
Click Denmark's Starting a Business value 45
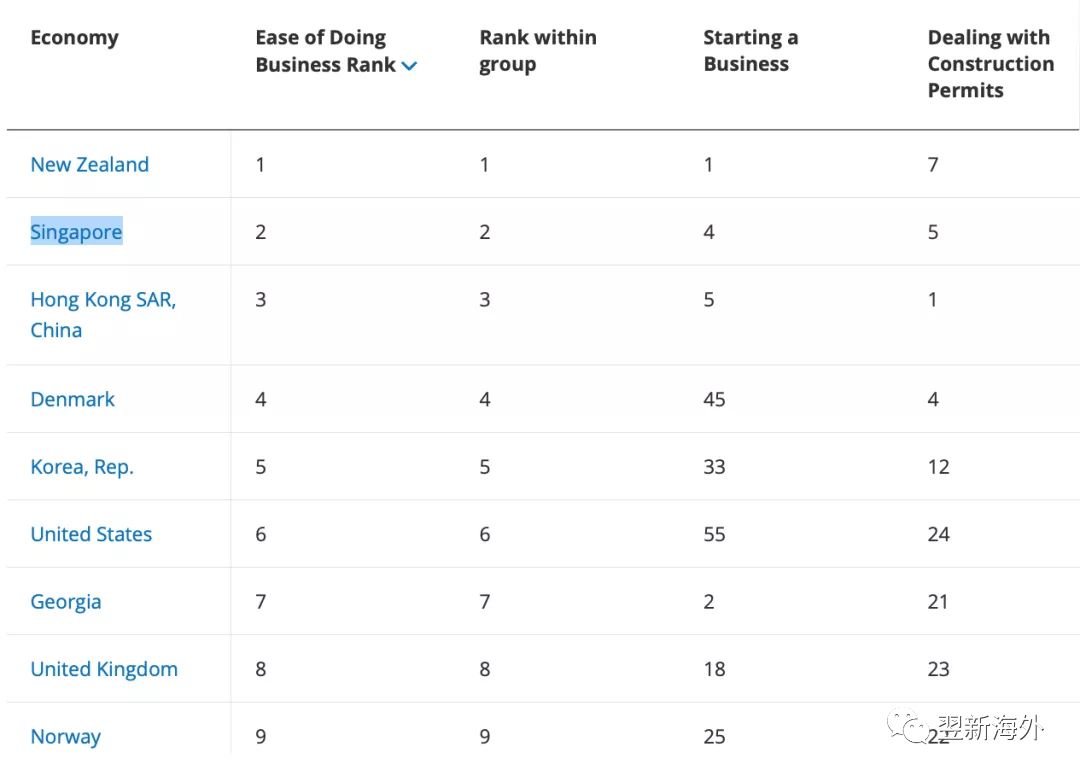tap(714, 399)
